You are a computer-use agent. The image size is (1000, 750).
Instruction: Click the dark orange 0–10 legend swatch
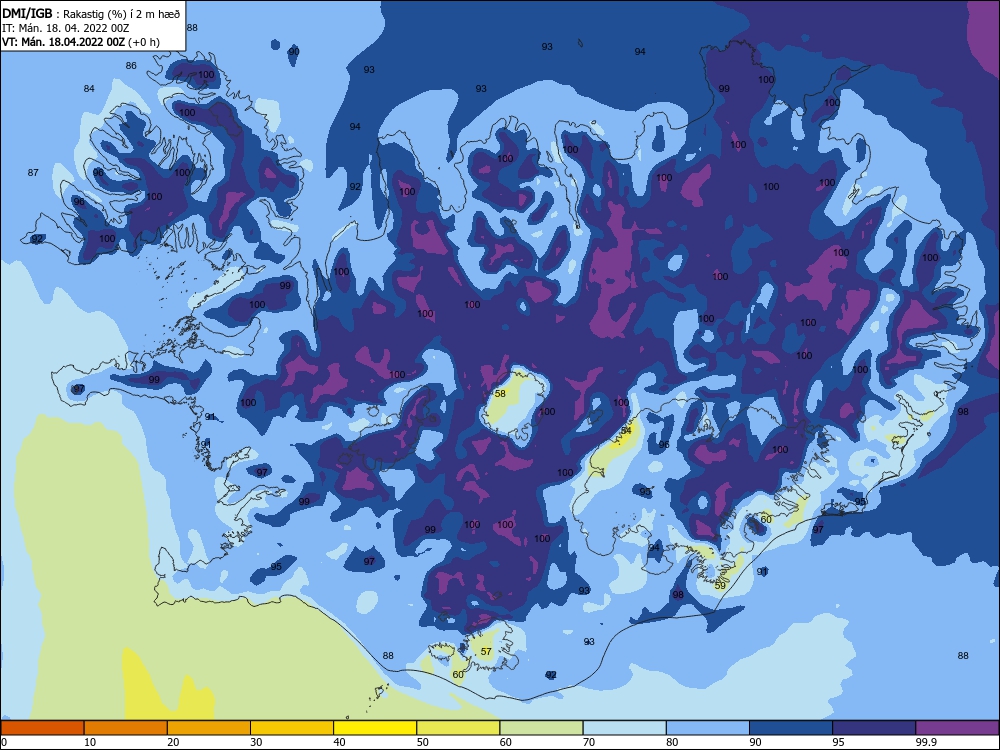coord(42,728)
